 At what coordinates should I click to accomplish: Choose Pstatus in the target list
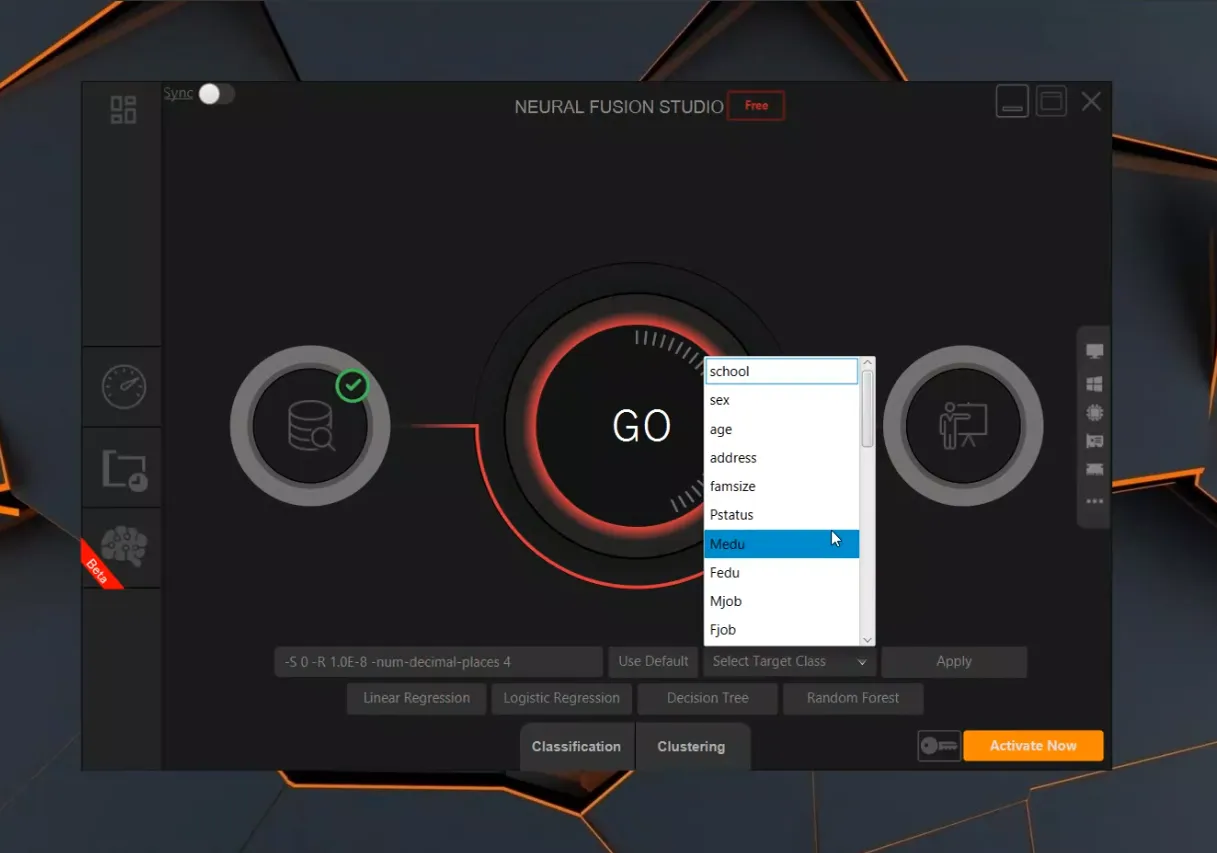tap(781, 515)
